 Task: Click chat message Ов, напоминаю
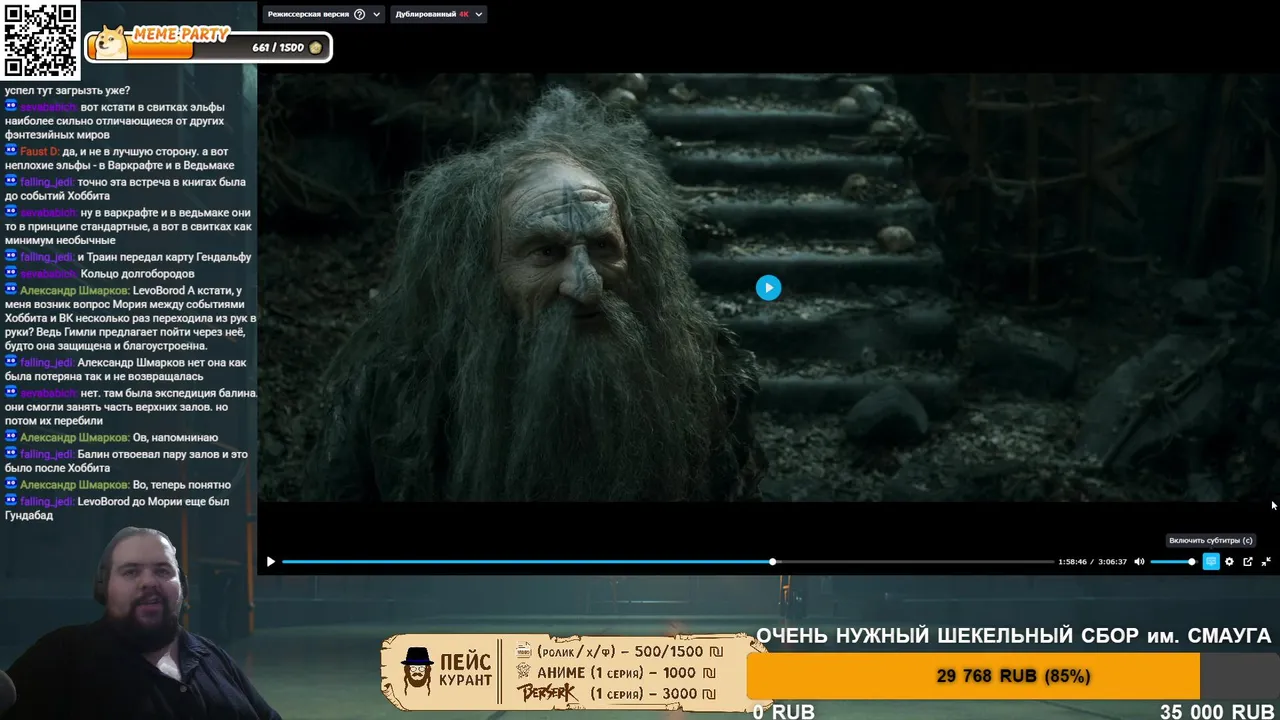coord(175,438)
